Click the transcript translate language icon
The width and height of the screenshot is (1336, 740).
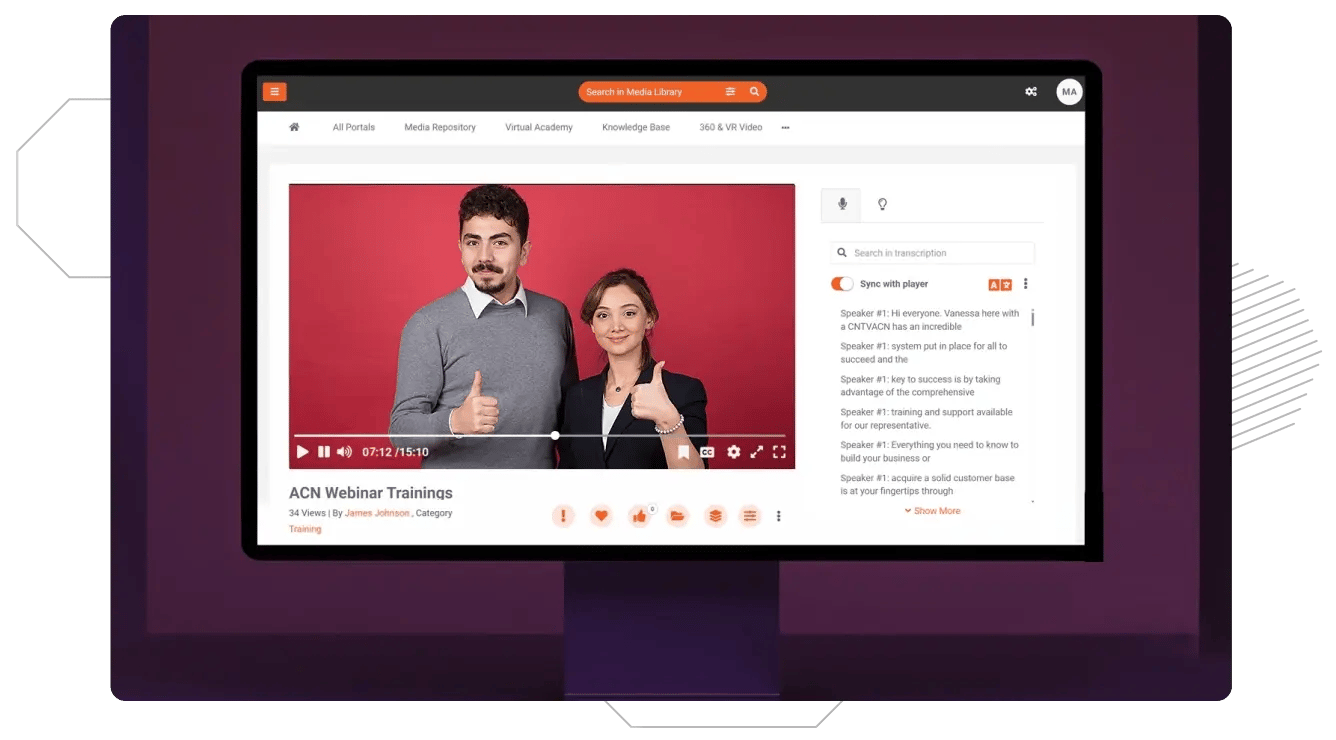pyautogui.click(x=999, y=285)
